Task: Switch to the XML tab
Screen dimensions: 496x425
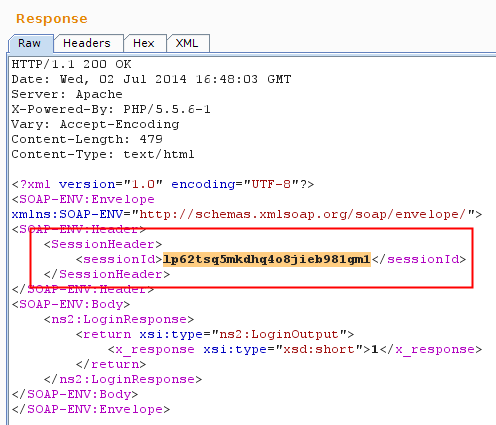Action: (187, 43)
